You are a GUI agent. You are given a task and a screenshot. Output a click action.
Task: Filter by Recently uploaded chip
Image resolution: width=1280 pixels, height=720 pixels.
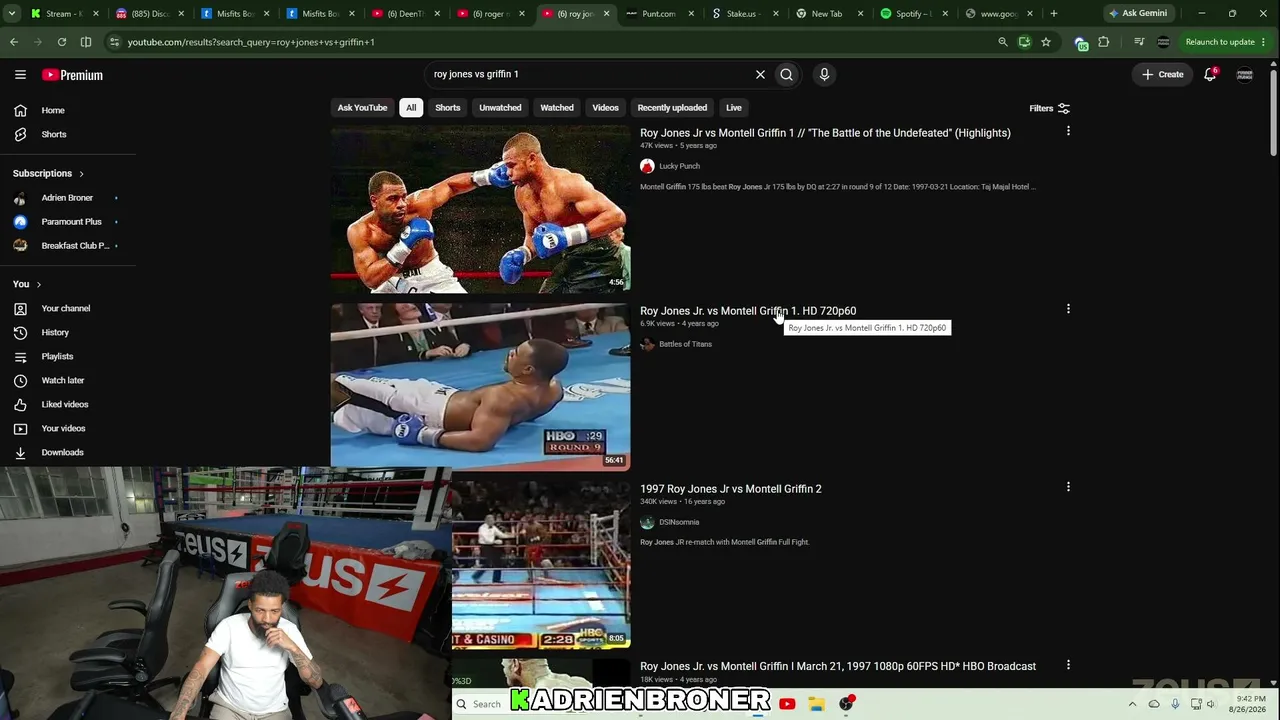672,108
